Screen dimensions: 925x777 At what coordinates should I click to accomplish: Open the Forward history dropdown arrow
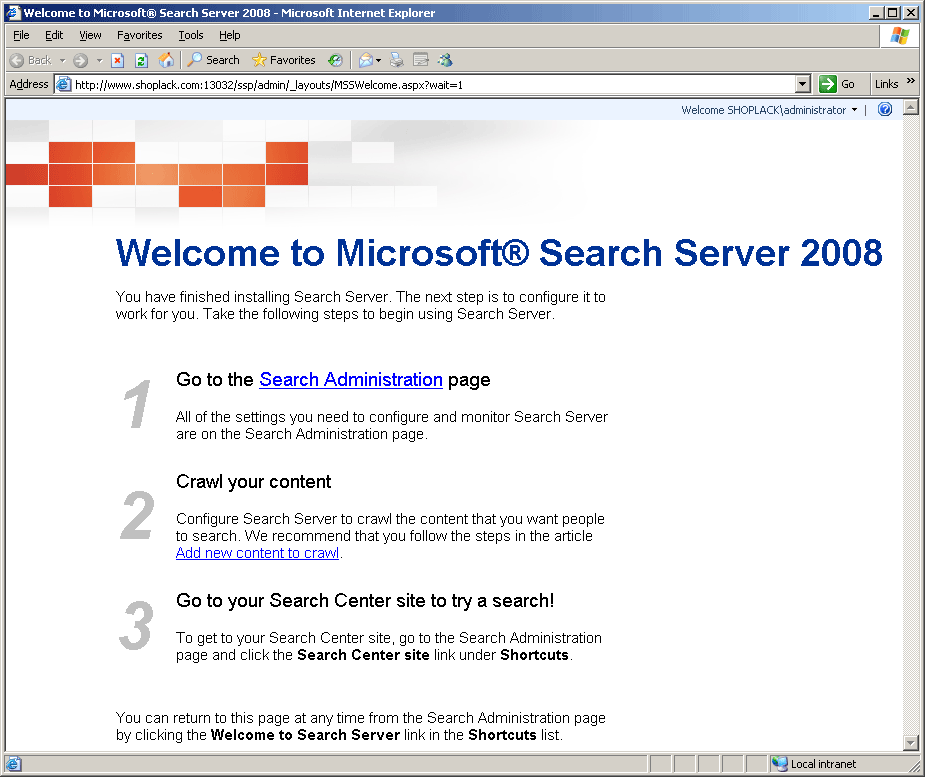100,60
